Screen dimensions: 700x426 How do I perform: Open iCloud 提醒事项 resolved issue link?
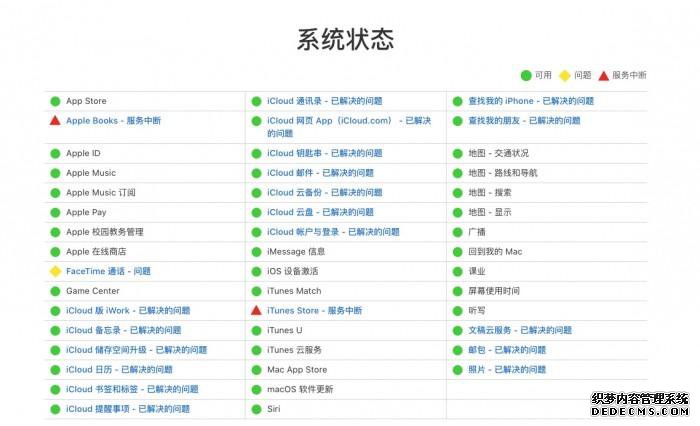point(128,409)
